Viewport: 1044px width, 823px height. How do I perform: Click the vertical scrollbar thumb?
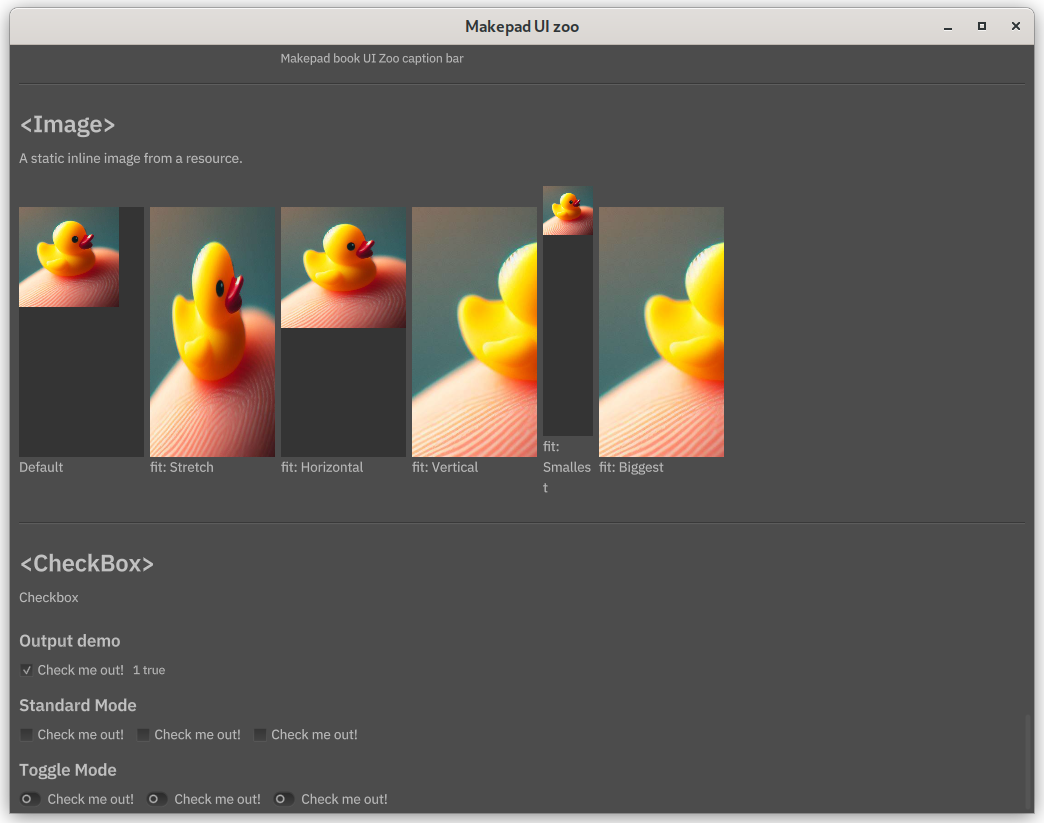tap(1028, 762)
